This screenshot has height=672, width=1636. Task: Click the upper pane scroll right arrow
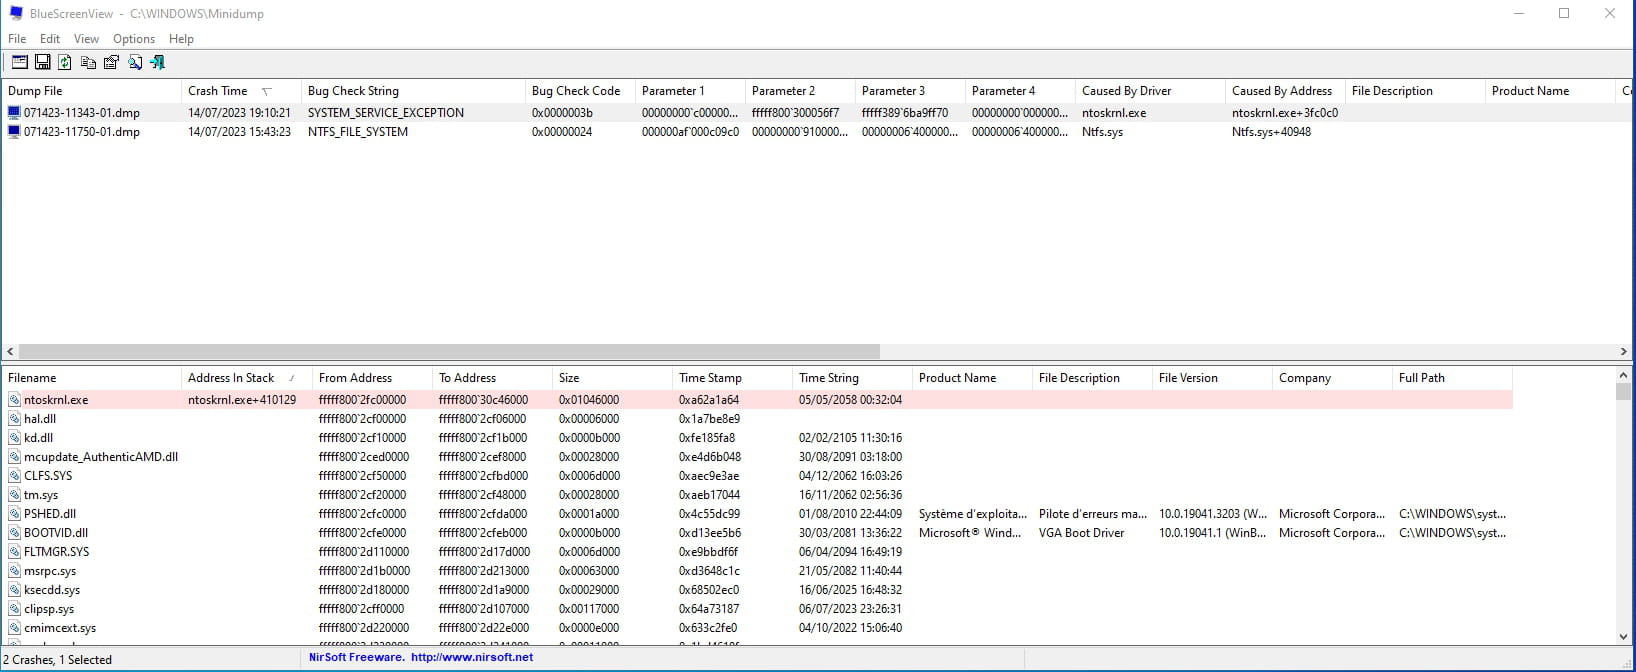click(1623, 352)
